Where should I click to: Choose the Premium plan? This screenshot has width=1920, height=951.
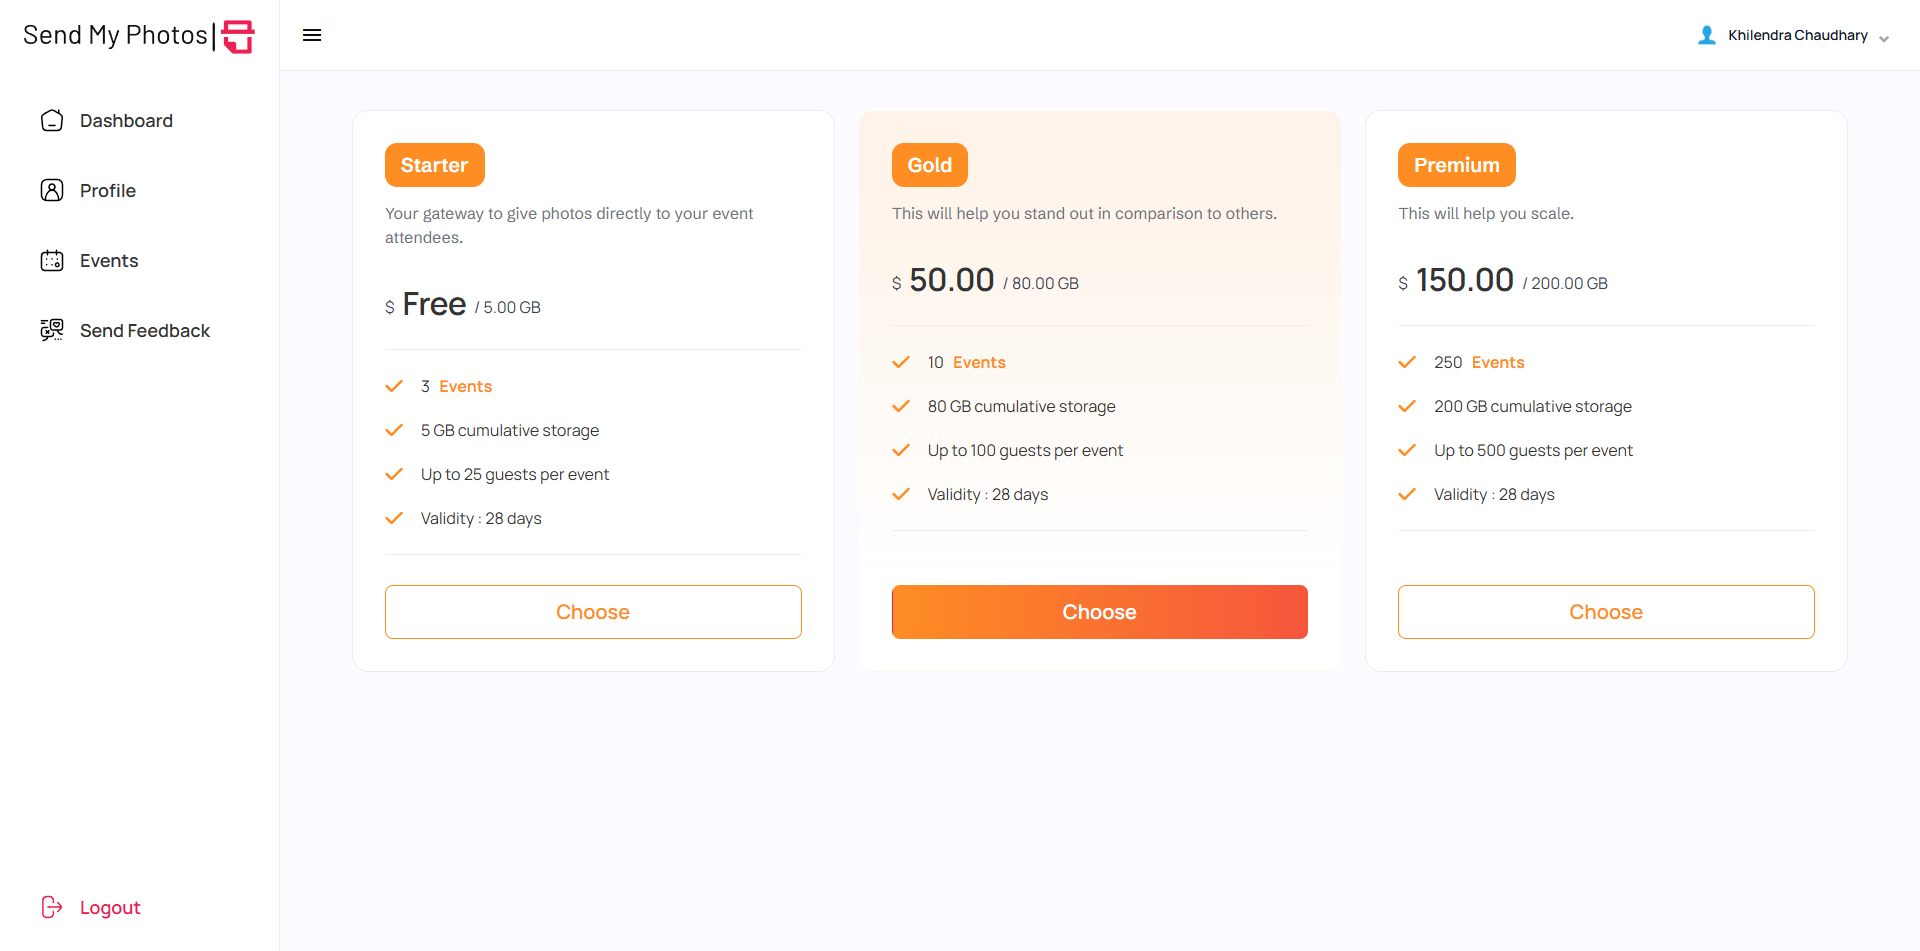pos(1606,612)
